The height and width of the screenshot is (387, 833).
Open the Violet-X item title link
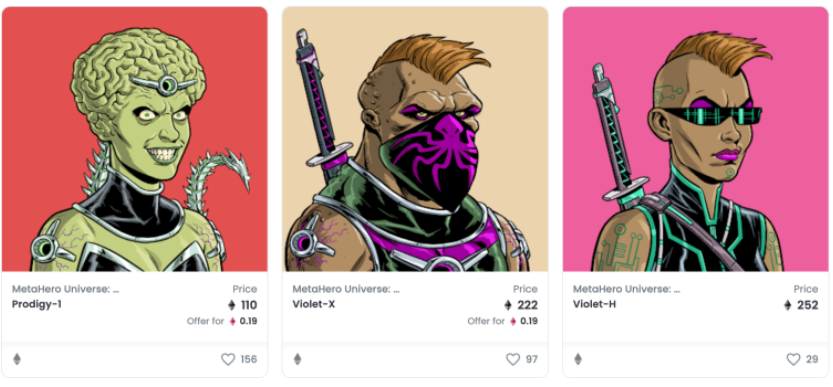click(x=314, y=305)
